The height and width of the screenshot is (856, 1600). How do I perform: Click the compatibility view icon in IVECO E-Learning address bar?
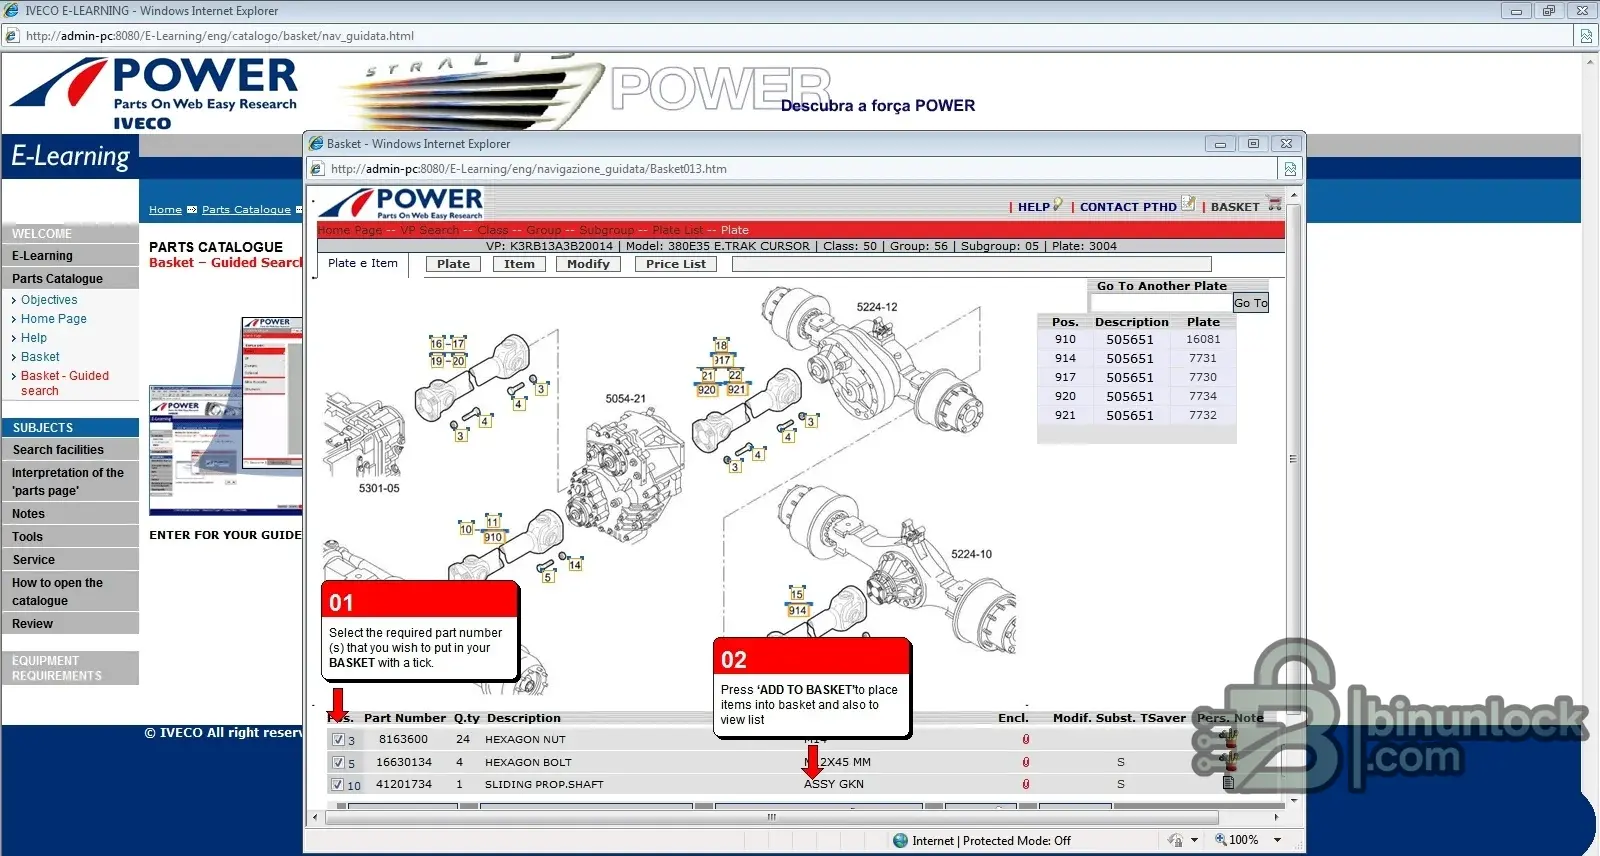point(1586,36)
